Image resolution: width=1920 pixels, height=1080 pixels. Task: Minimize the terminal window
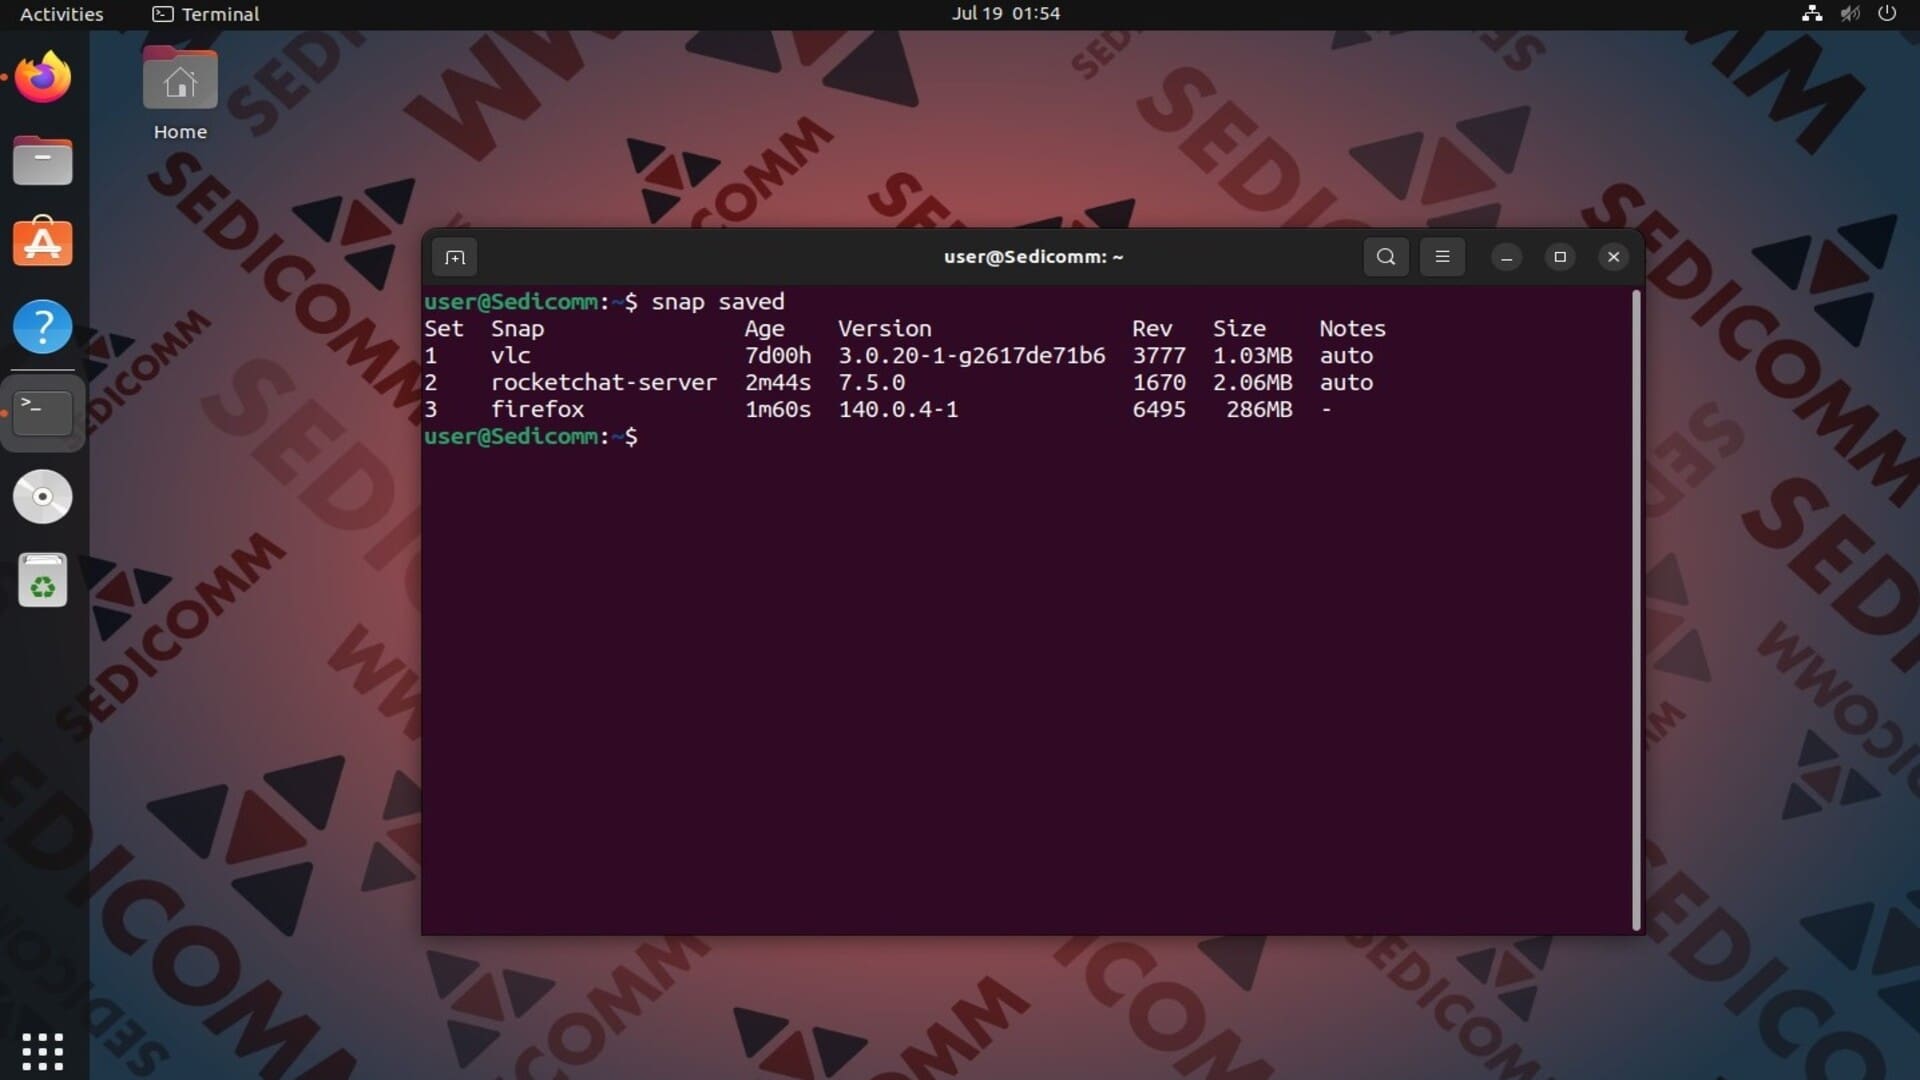click(1506, 257)
